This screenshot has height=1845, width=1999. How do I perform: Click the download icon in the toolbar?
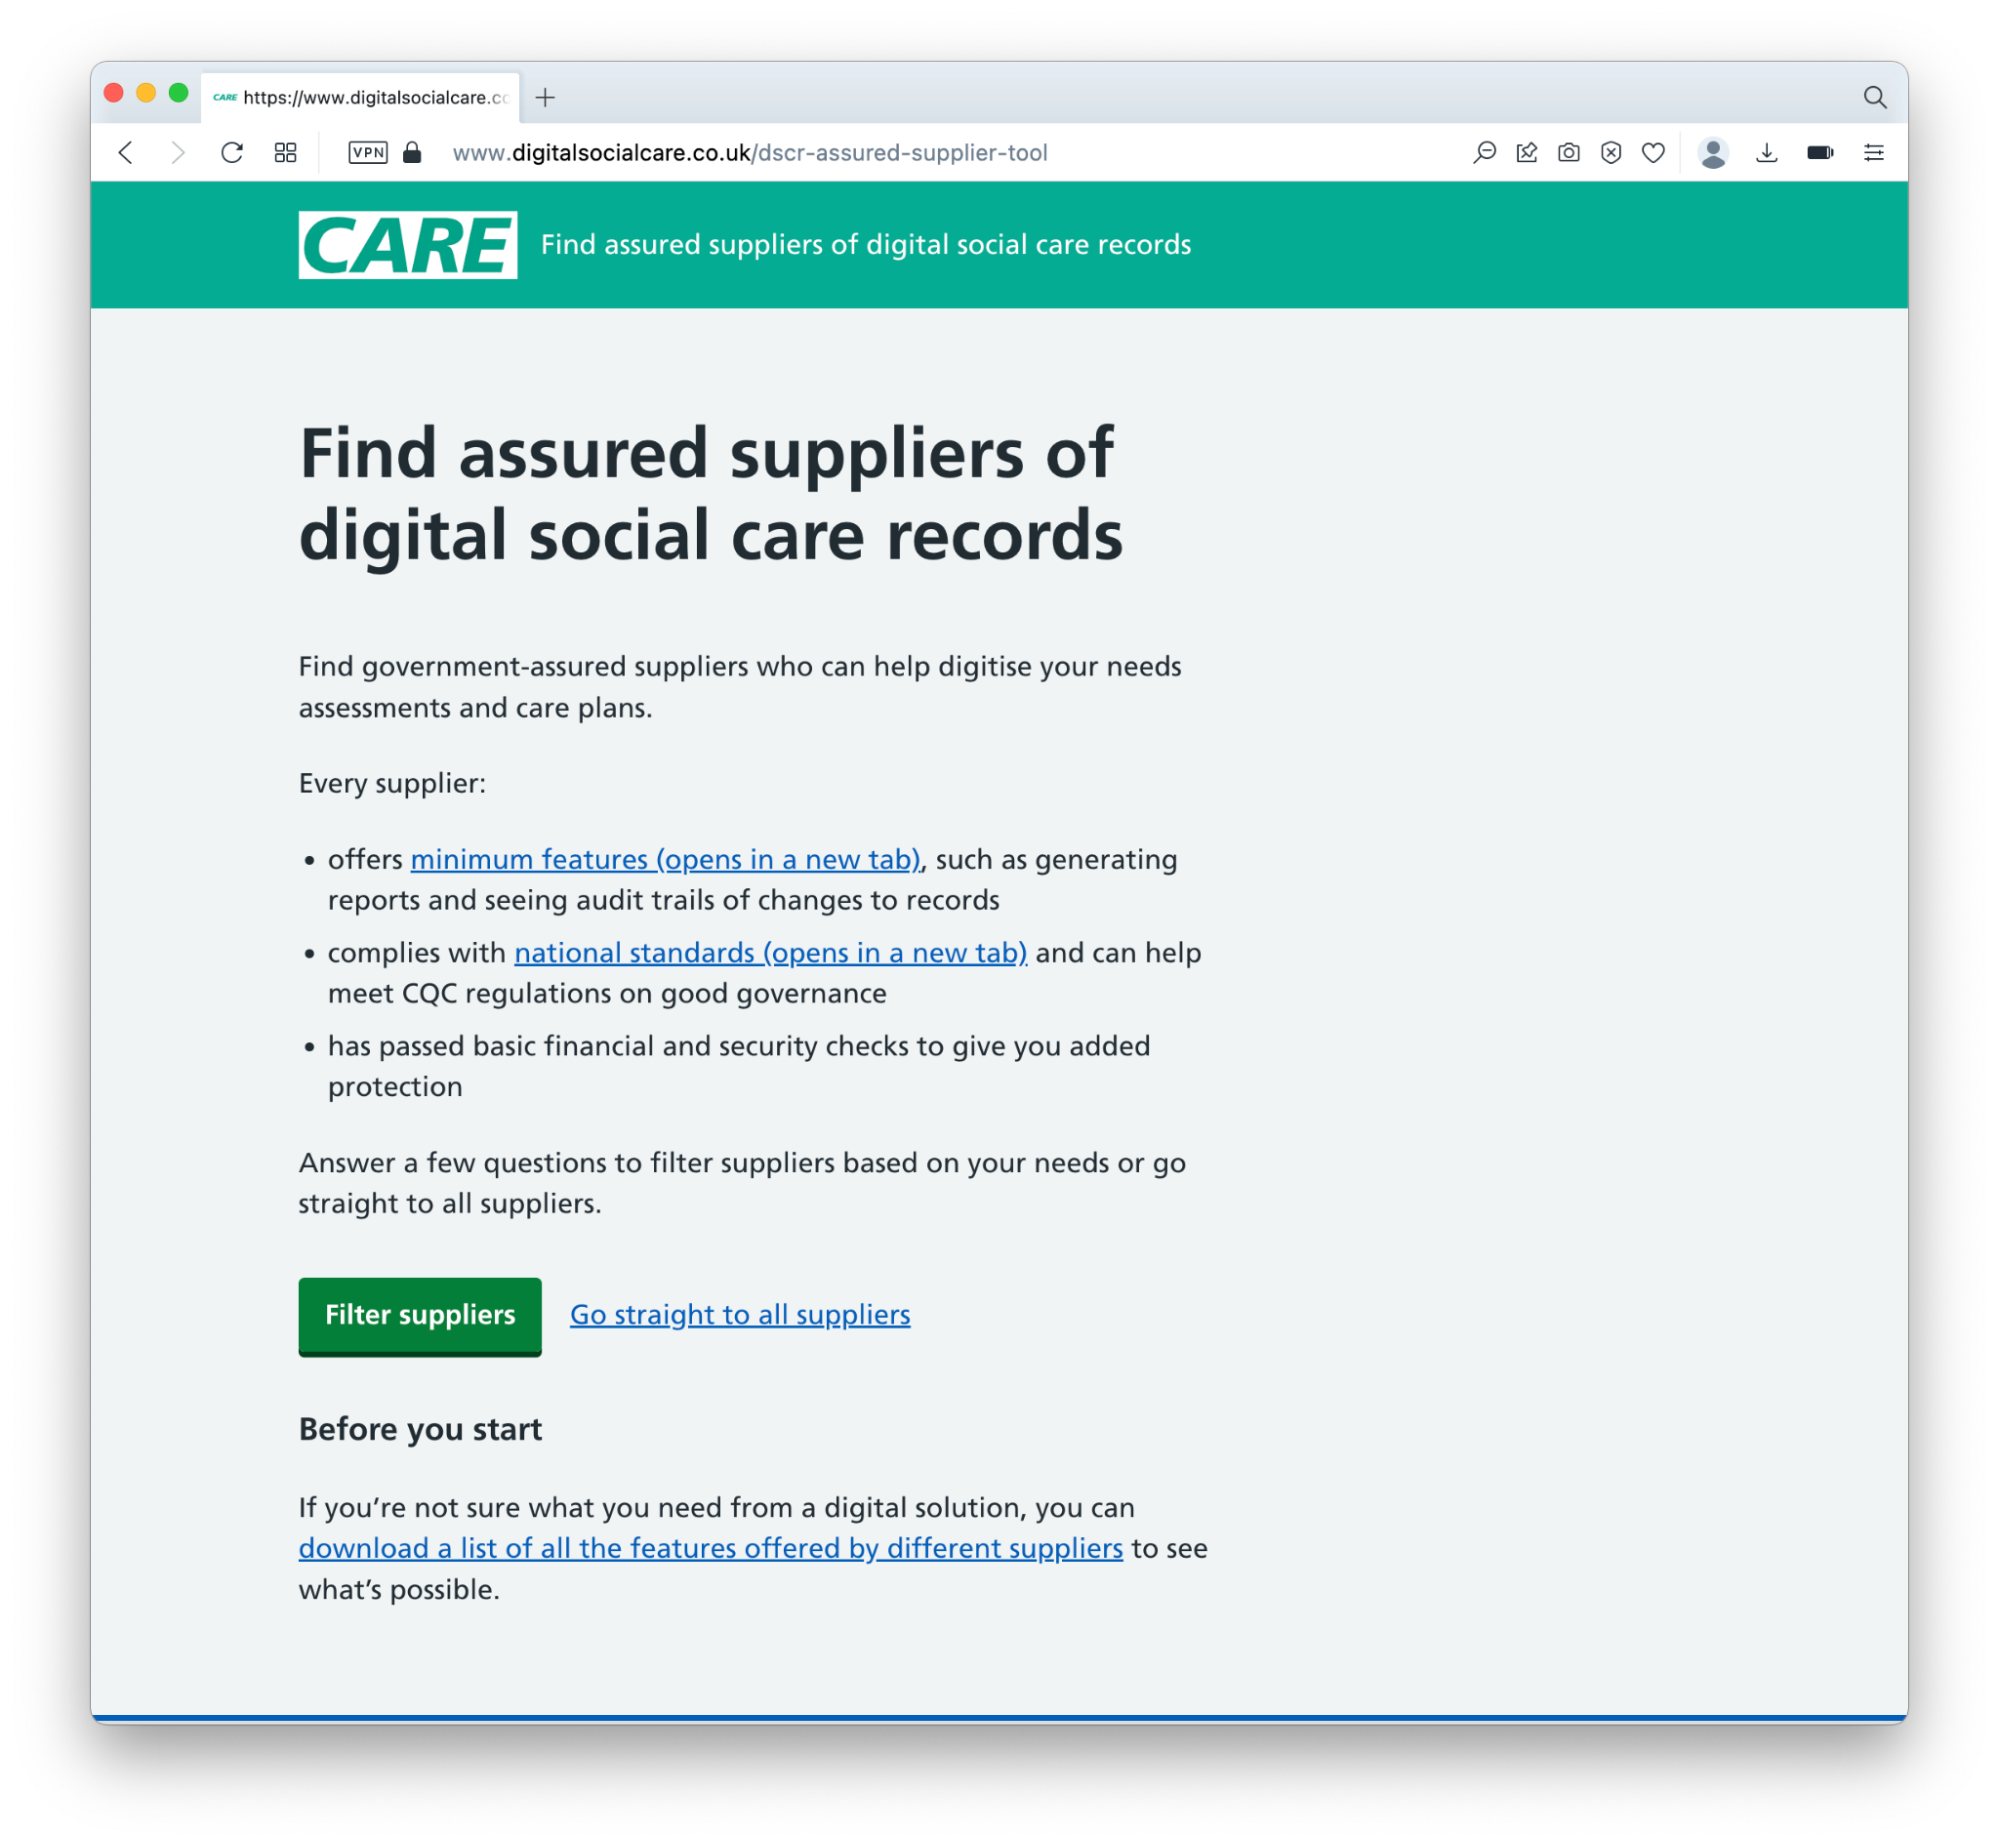coord(1764,151)
